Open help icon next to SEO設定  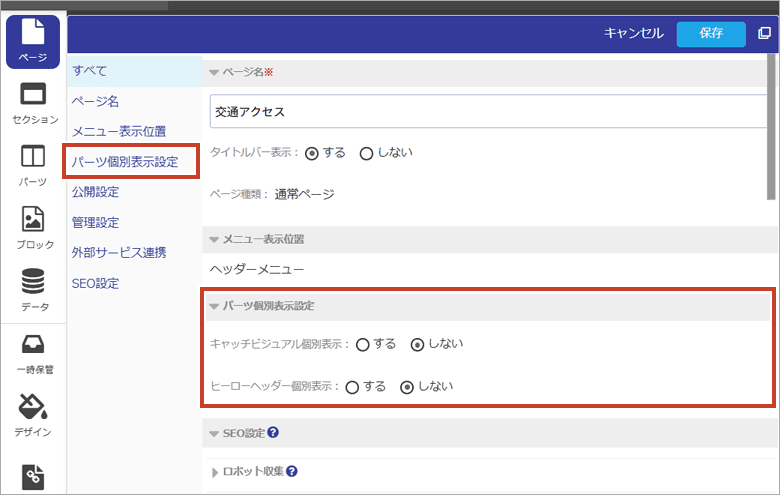[x=273, y=432]
